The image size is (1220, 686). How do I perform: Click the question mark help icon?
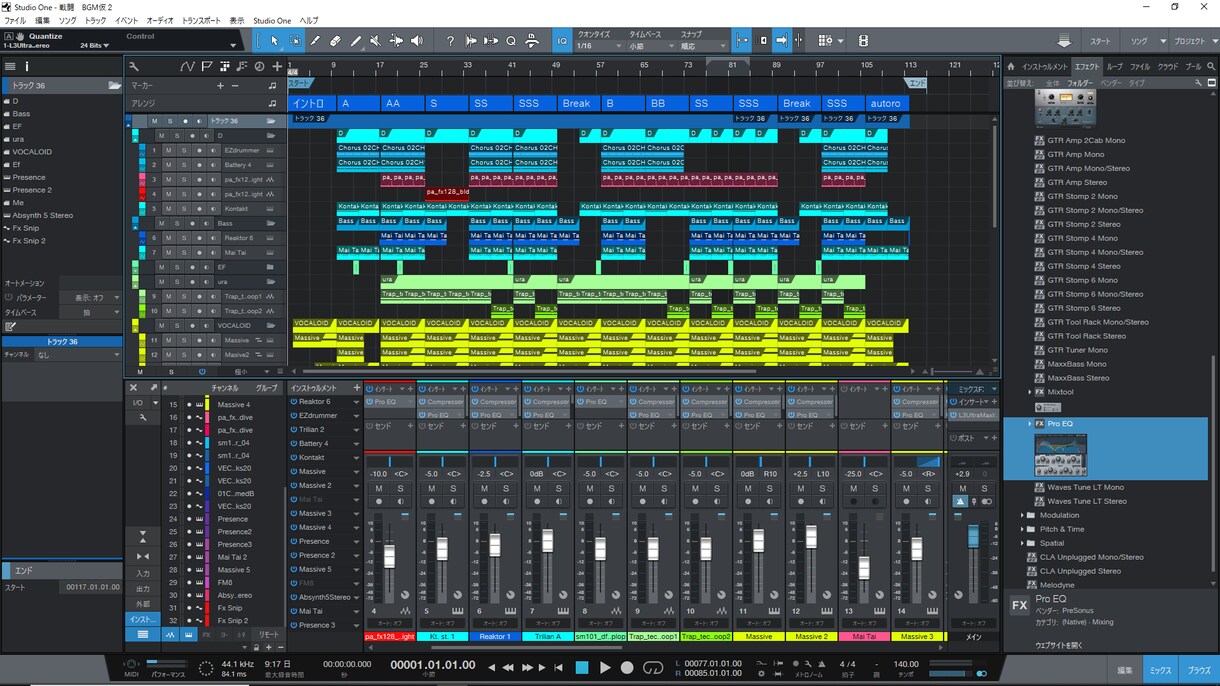tap(450, 41)
